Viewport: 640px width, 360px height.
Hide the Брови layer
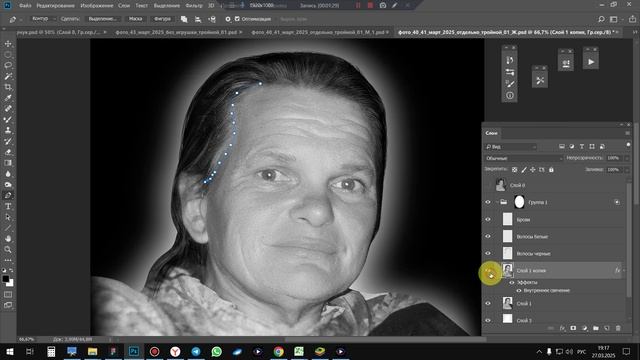(x=488, y=219)
